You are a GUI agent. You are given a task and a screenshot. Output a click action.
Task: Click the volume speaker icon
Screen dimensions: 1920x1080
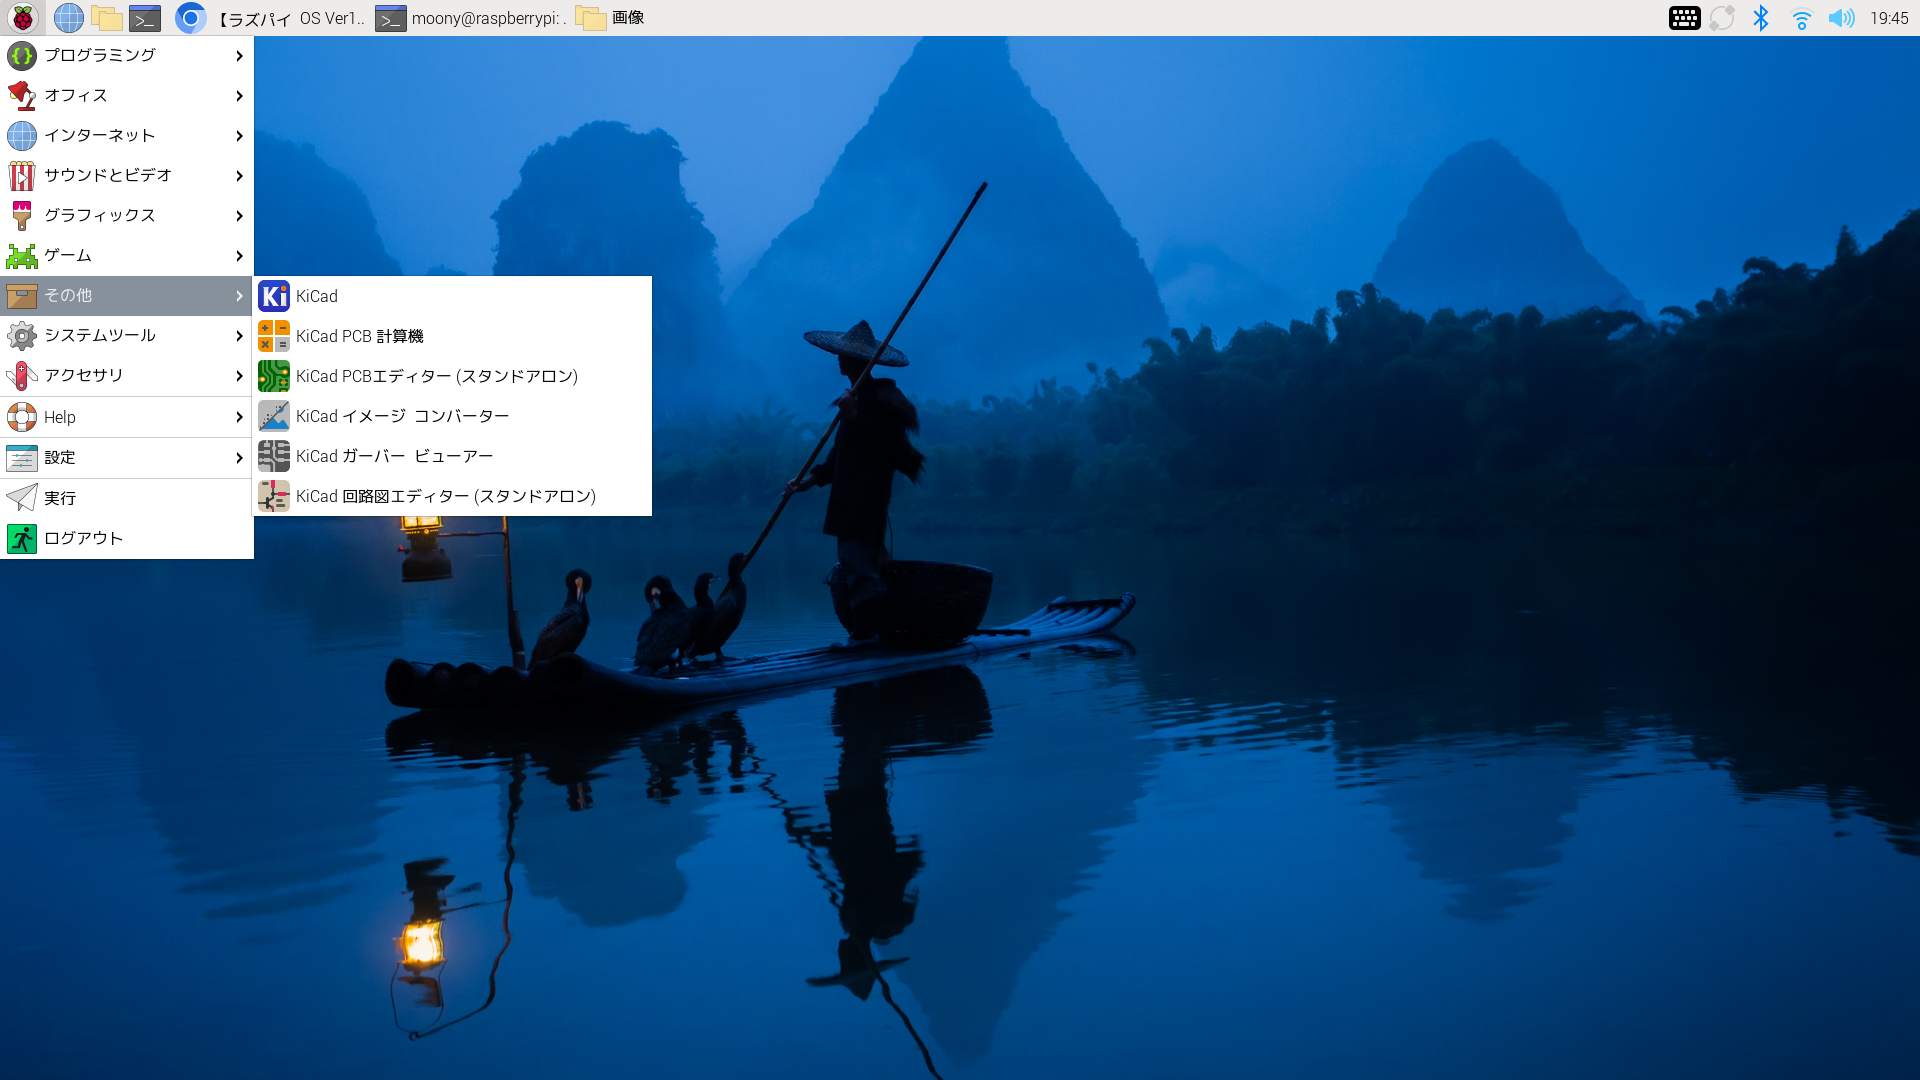click(x=1840, y=18)
